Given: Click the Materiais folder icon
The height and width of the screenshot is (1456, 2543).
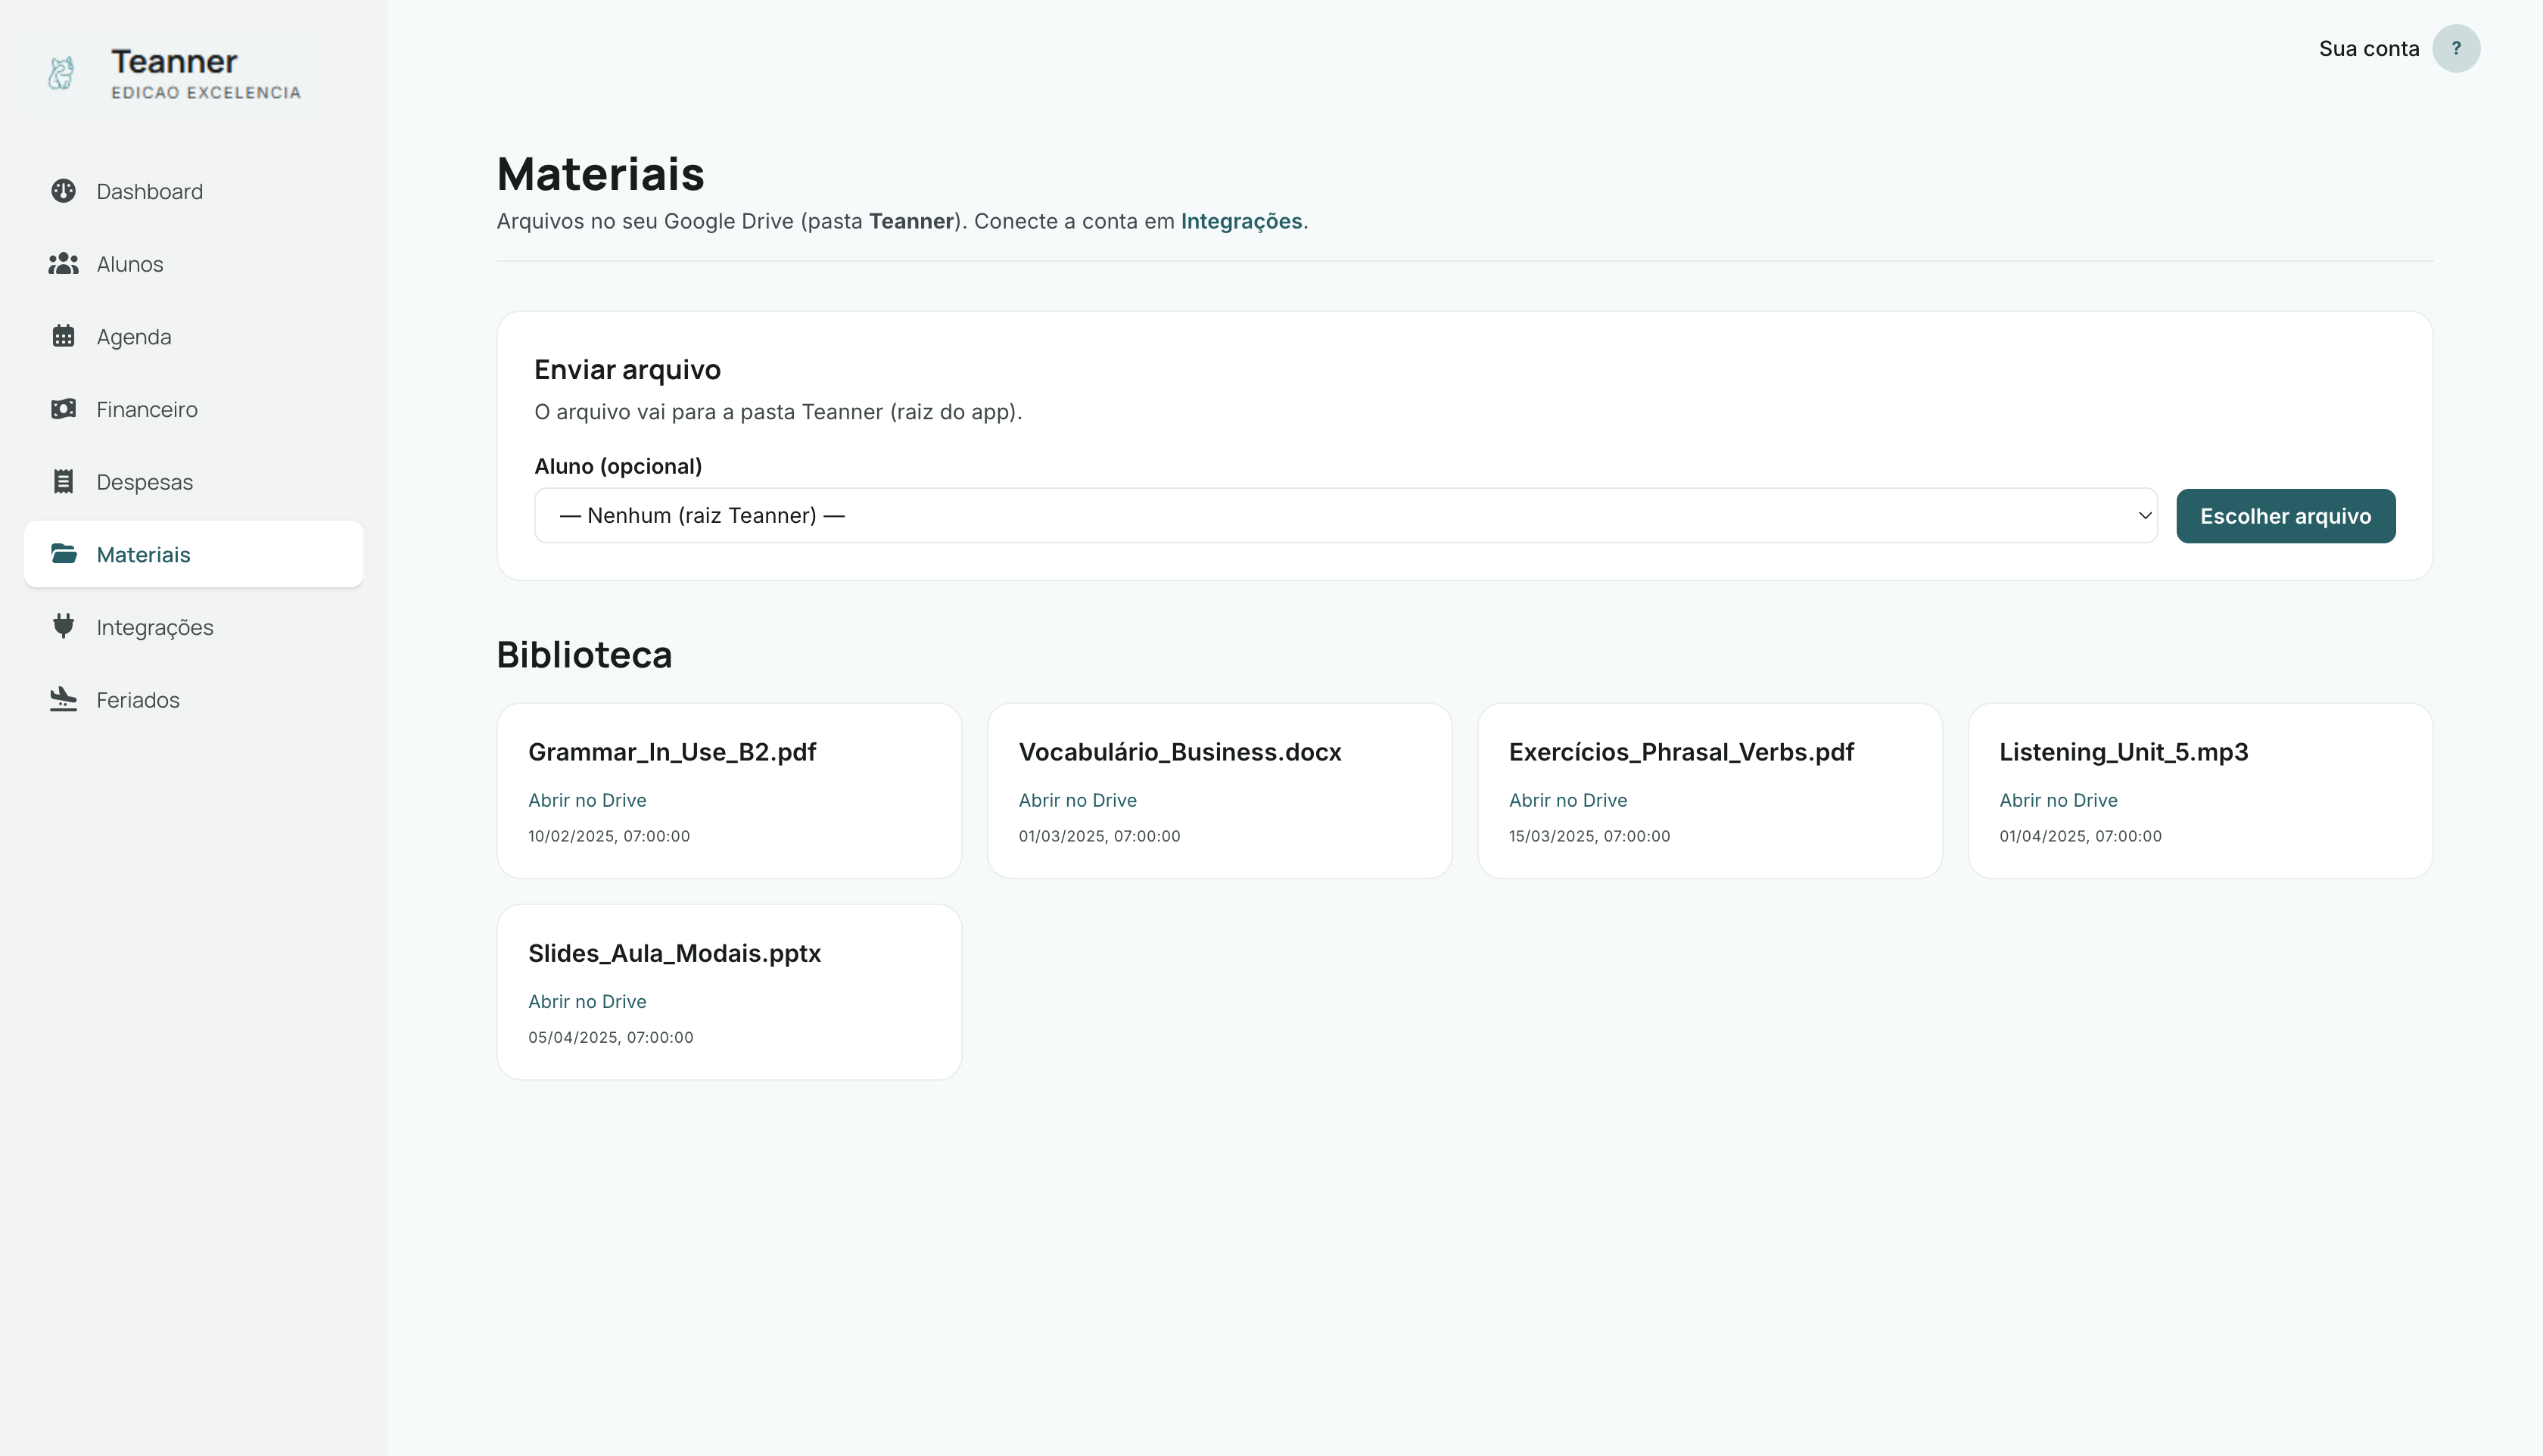Looking at the screenshot, I should (63, 554).
